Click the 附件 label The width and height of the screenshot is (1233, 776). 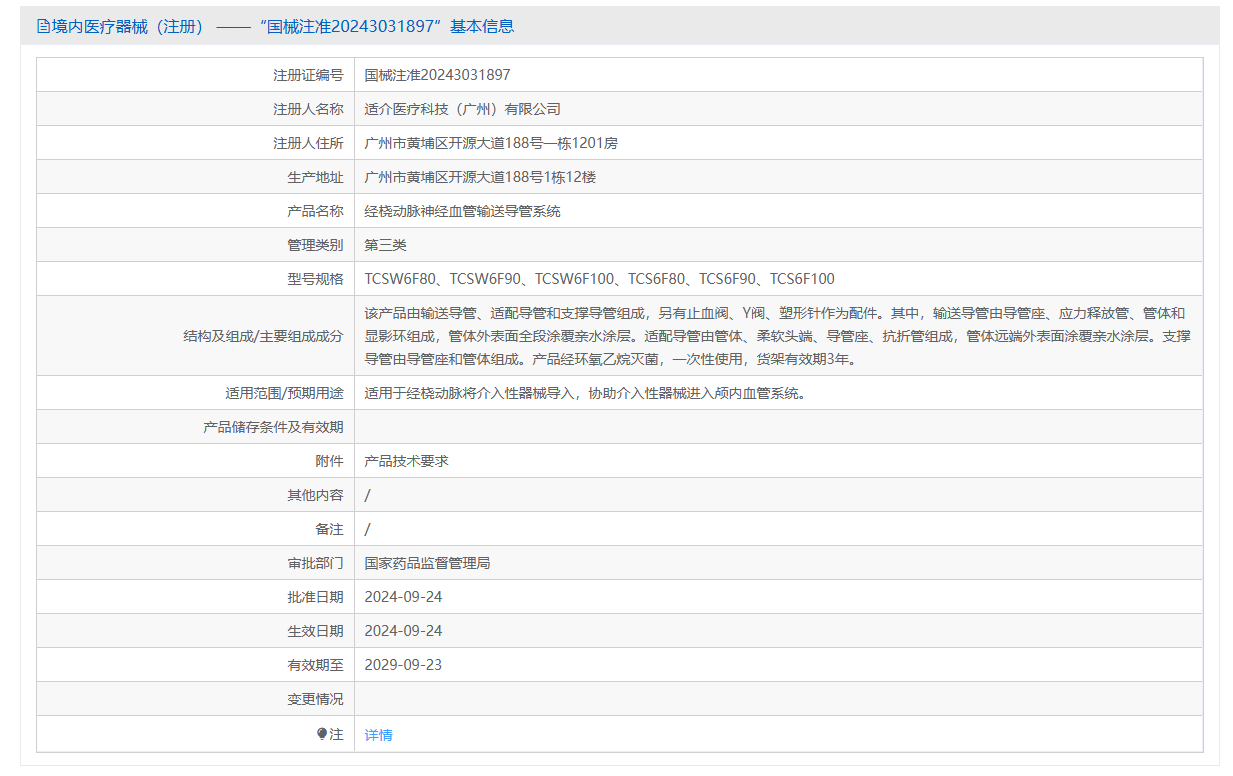(329, 461)
